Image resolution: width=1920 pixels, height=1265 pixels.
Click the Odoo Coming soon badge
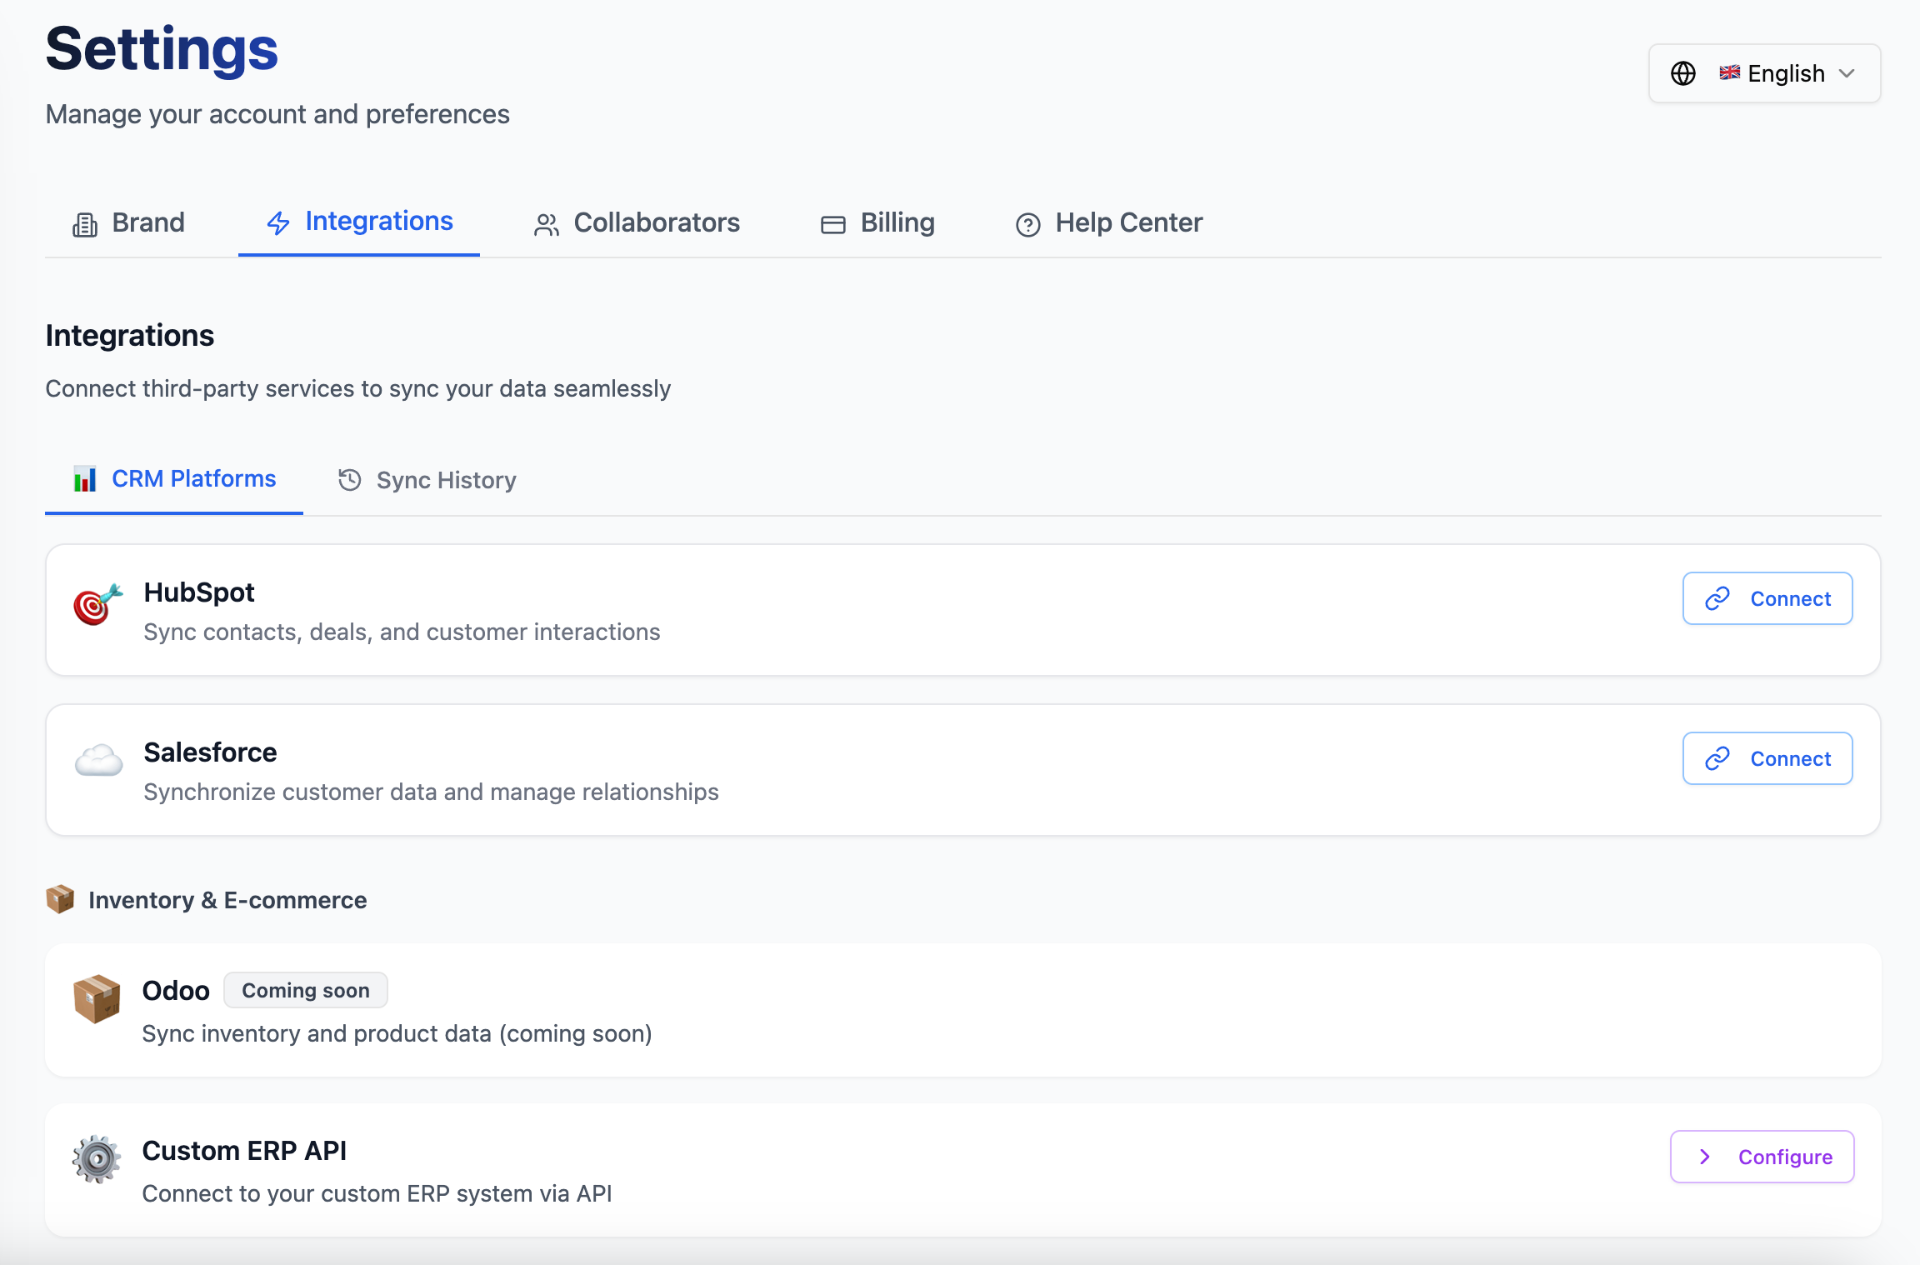click(x=305, y=990)
